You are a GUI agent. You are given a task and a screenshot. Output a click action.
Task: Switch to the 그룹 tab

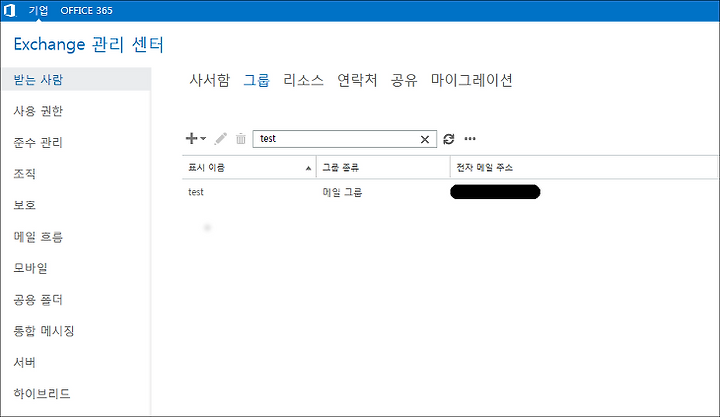[256, 80]
